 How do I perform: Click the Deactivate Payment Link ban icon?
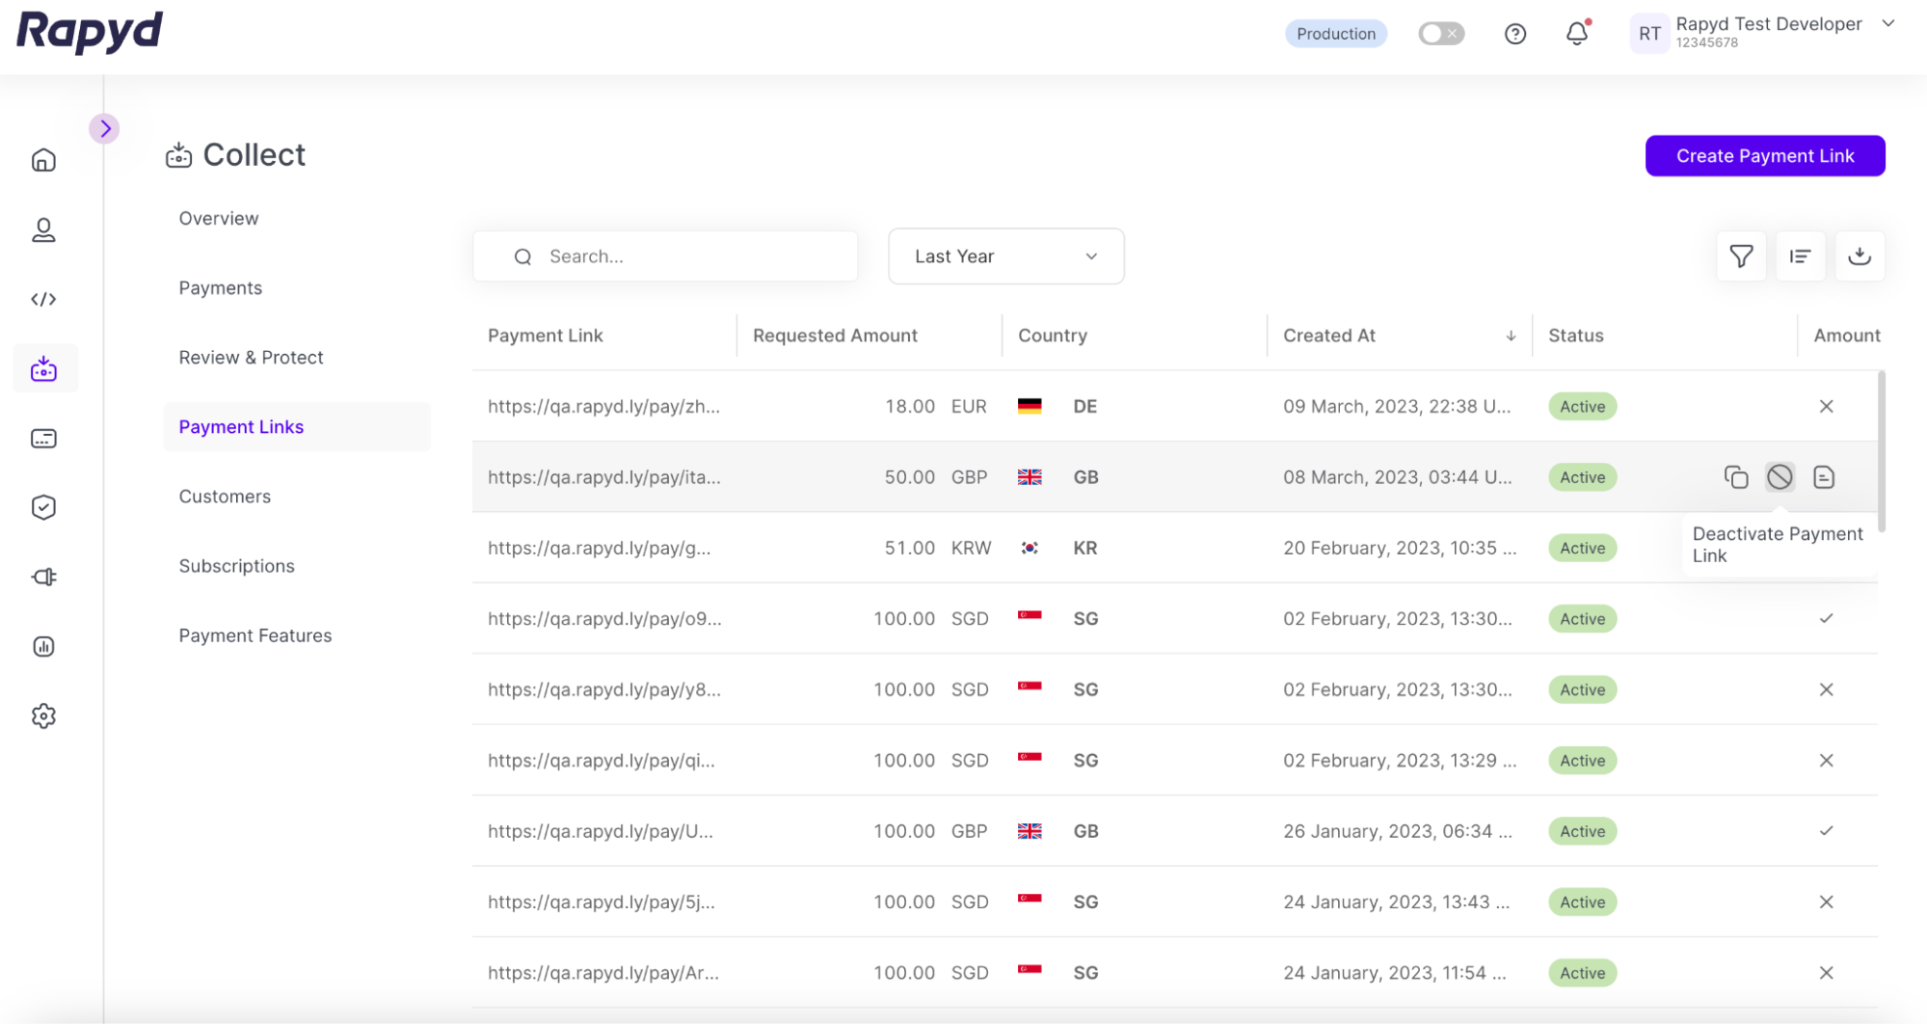(x=1779, y=477)
